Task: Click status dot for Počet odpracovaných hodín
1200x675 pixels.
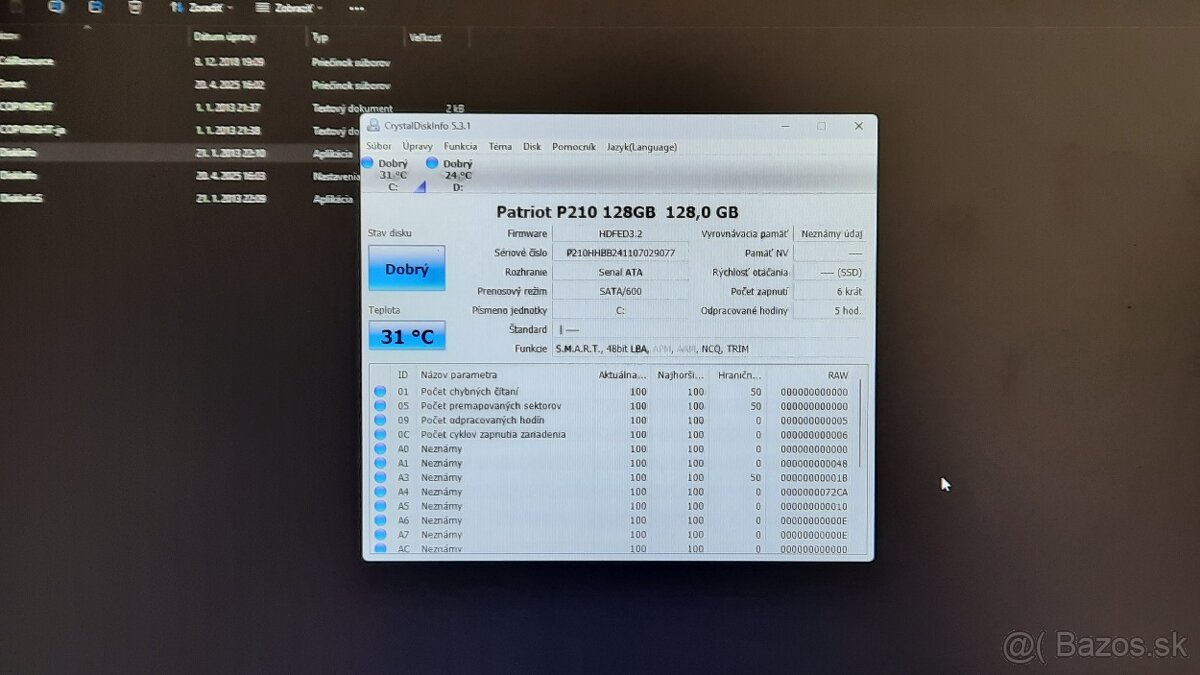Action: [382, 420]
